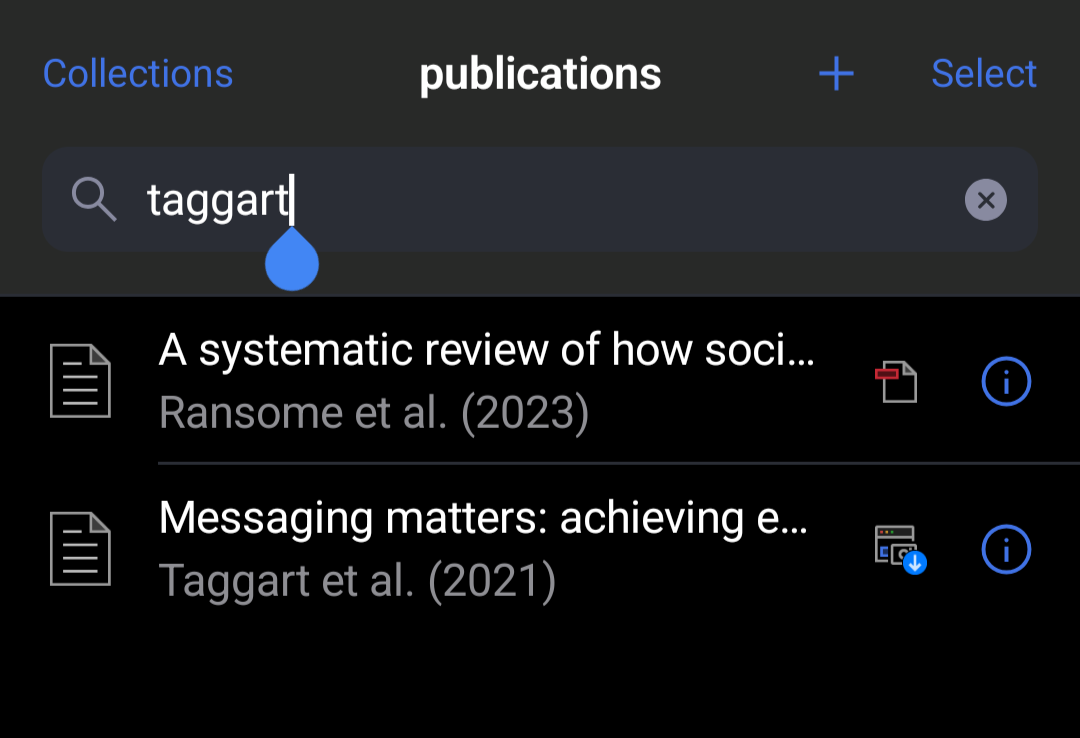Tap Select to choose multiple items
The height and width of the screenshot is (738, 1080).
[x=984, y=74]
